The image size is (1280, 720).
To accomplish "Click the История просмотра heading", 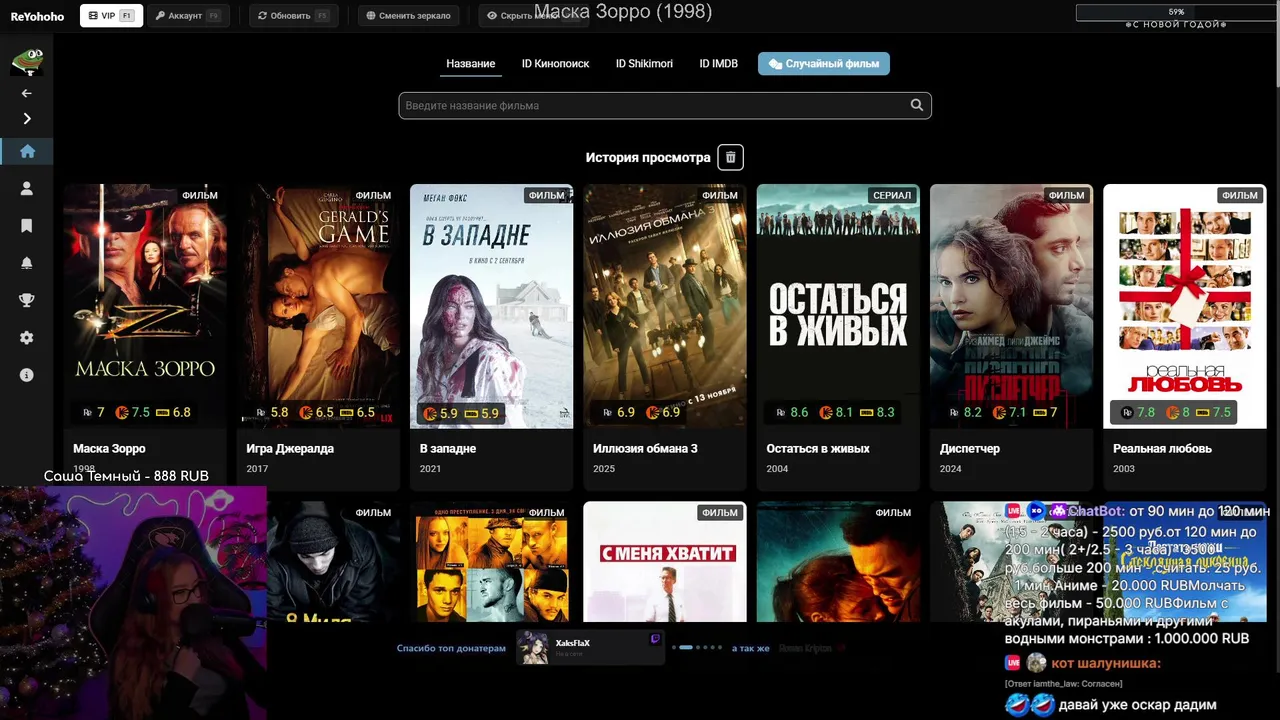I will (648, 158).
